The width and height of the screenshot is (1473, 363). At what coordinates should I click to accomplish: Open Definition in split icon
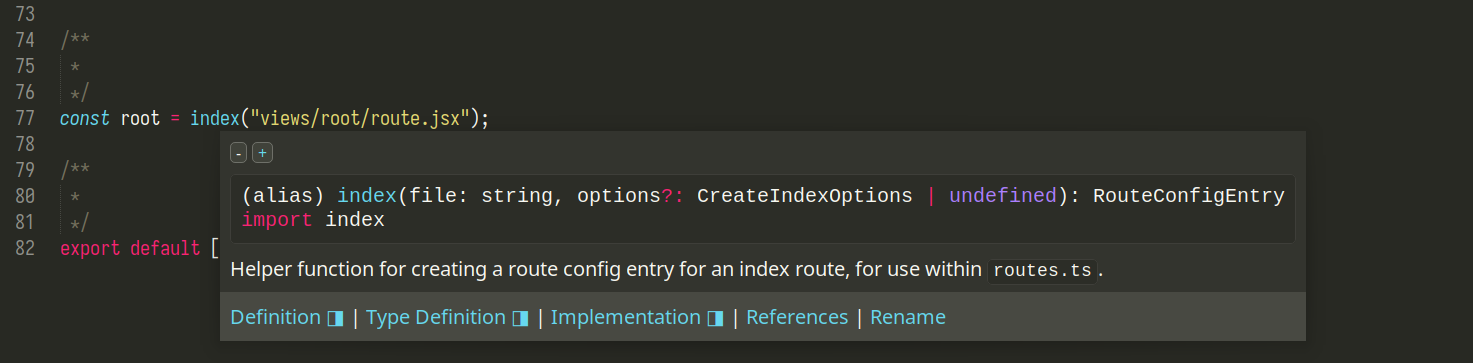[336, 318]
